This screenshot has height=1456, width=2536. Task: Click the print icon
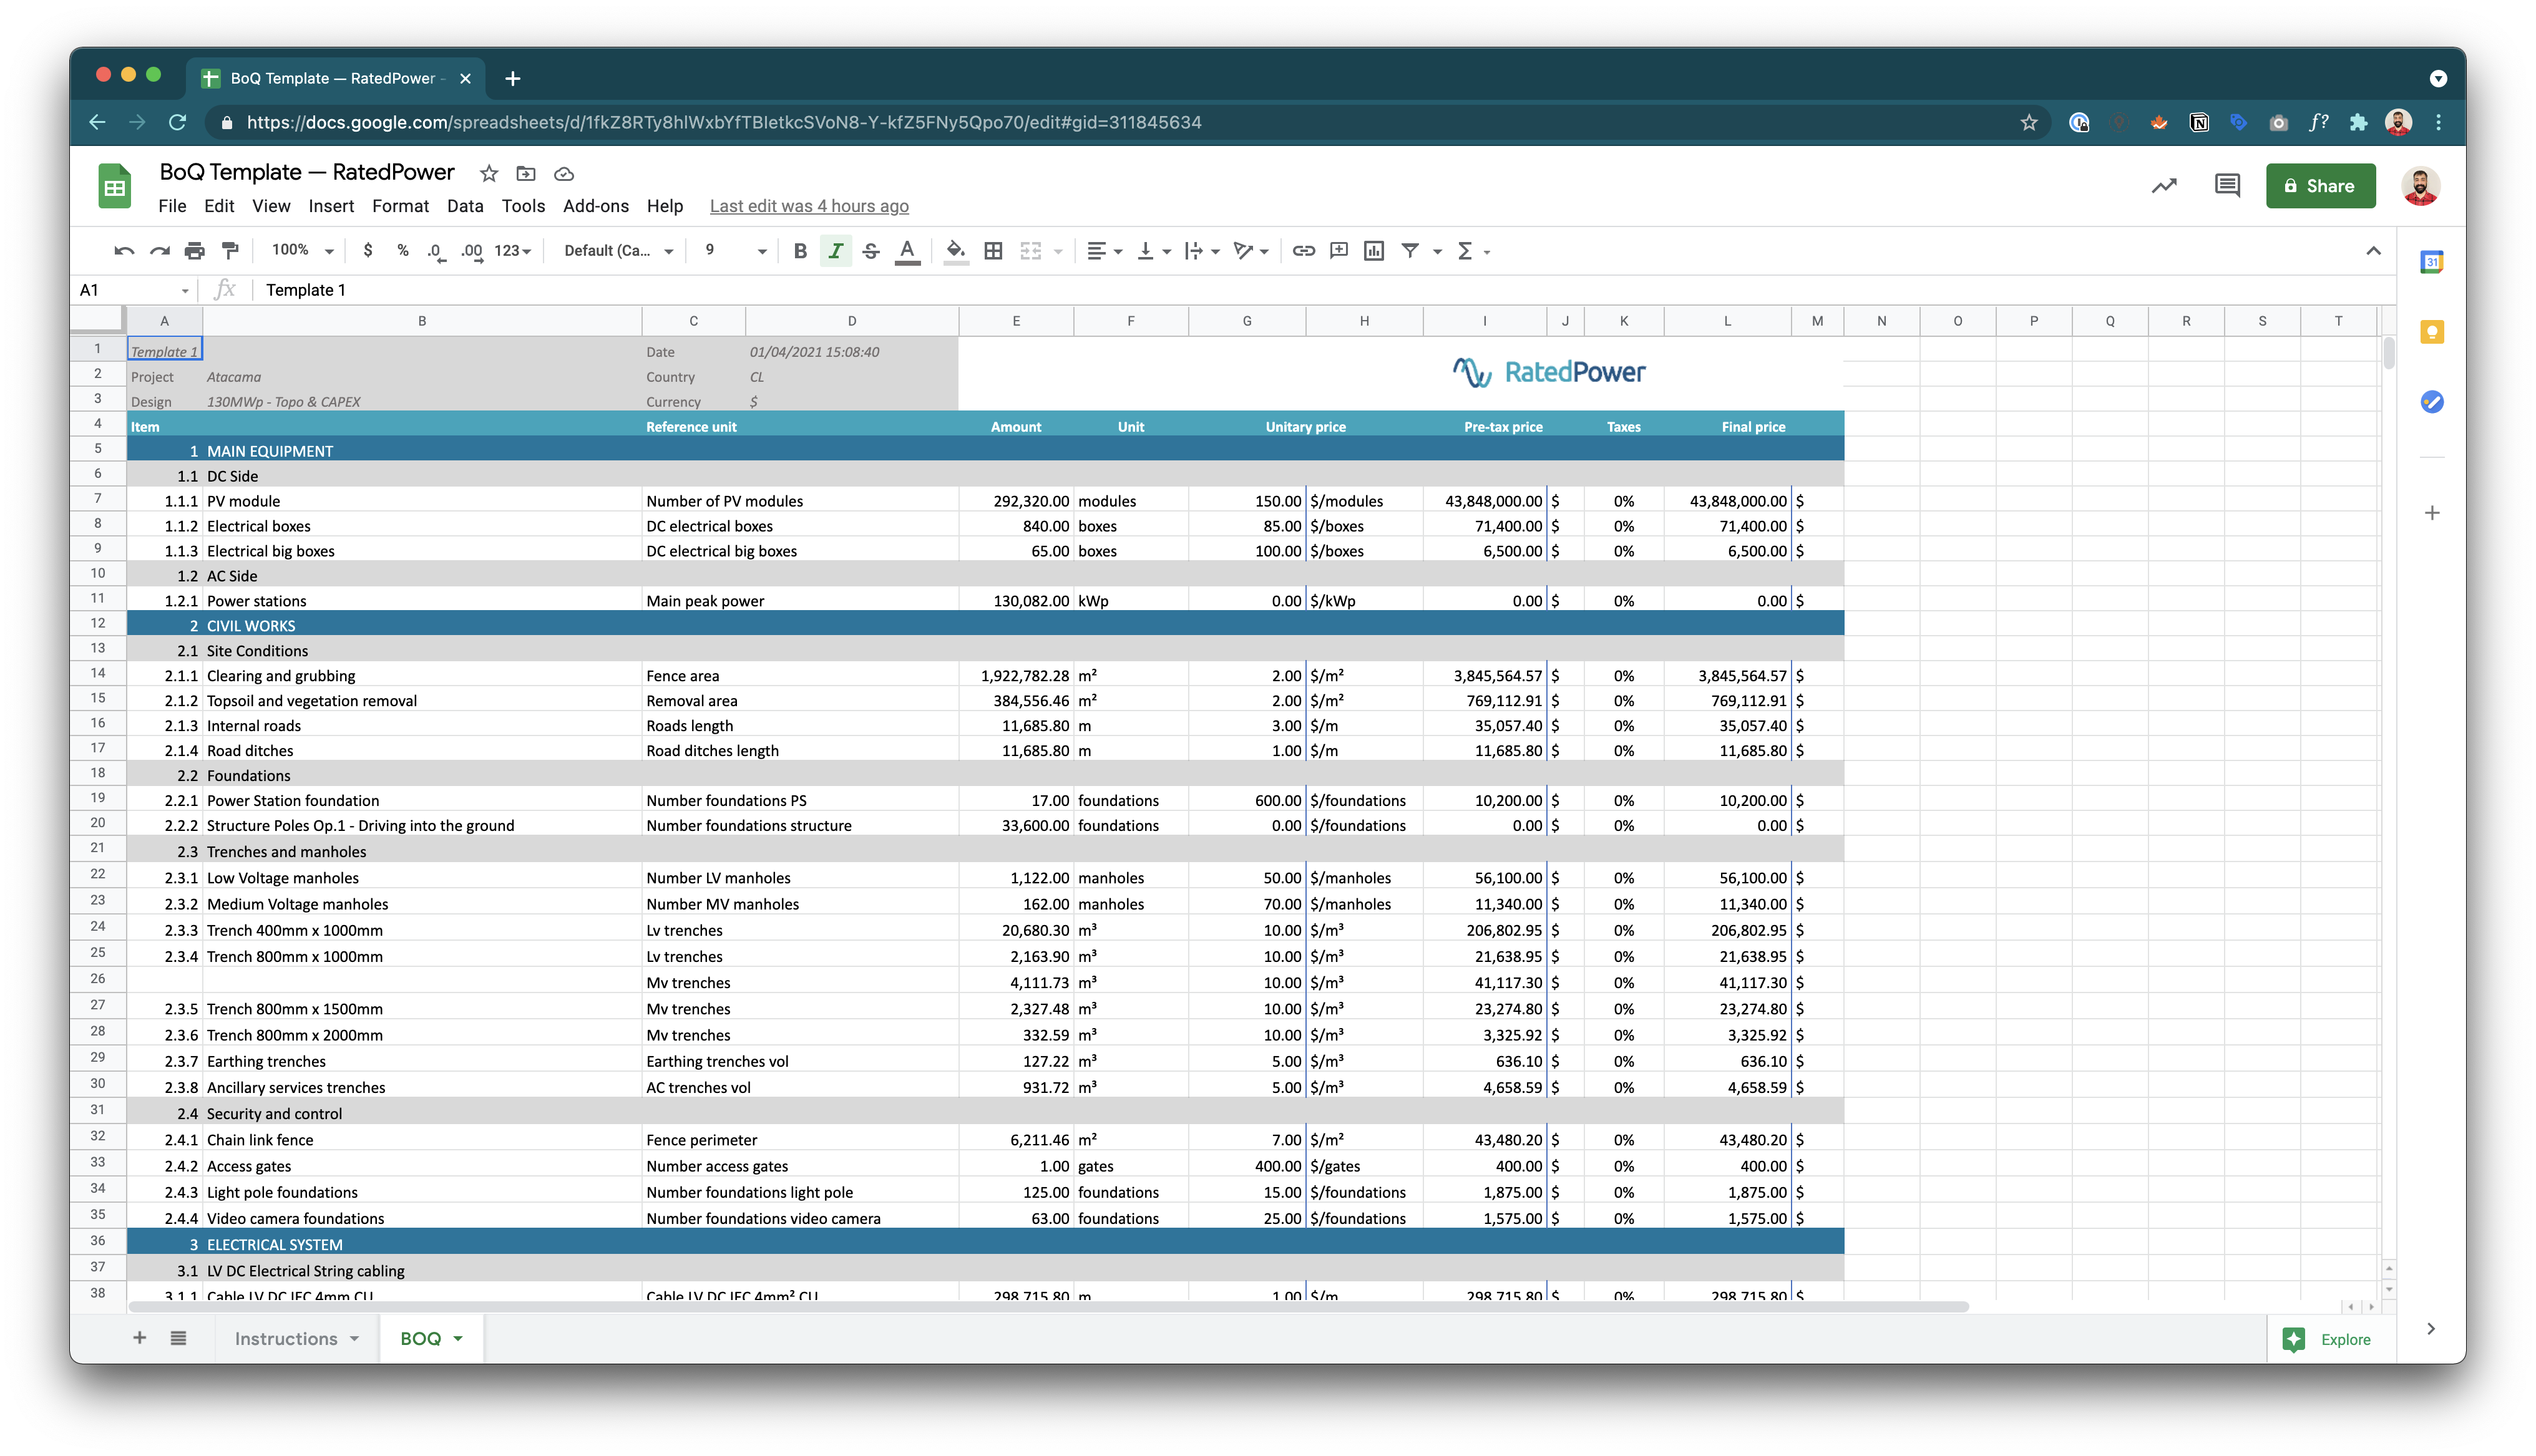pyautogui.click(x=194, y=251)
